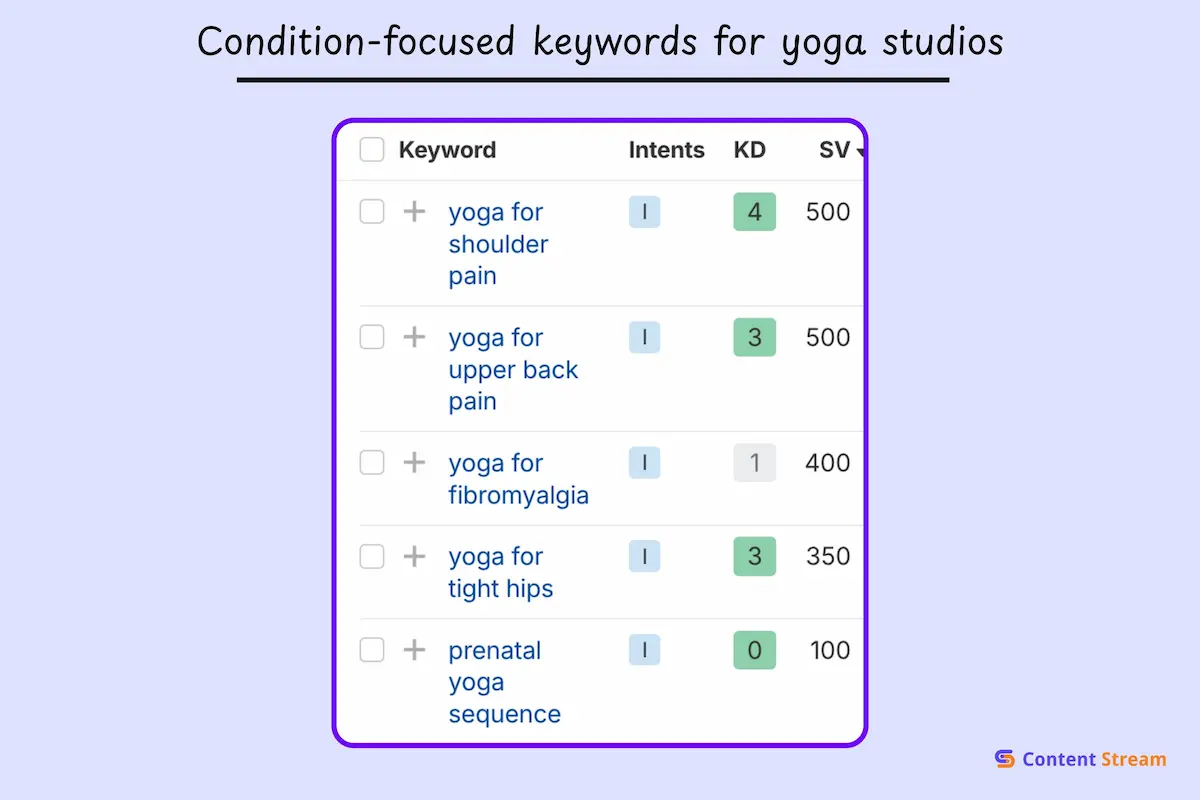1200x800 pixels.
Task: Click plus icon beside yoga for fibromyalgia
Action: coord(414,463)
